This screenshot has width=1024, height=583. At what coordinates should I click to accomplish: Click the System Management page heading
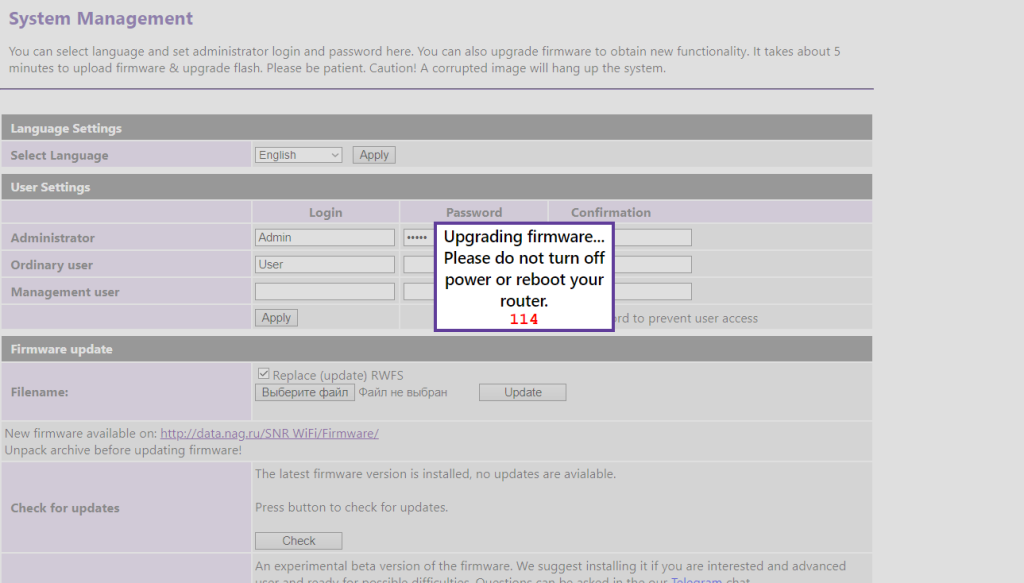tap(101, 18)
